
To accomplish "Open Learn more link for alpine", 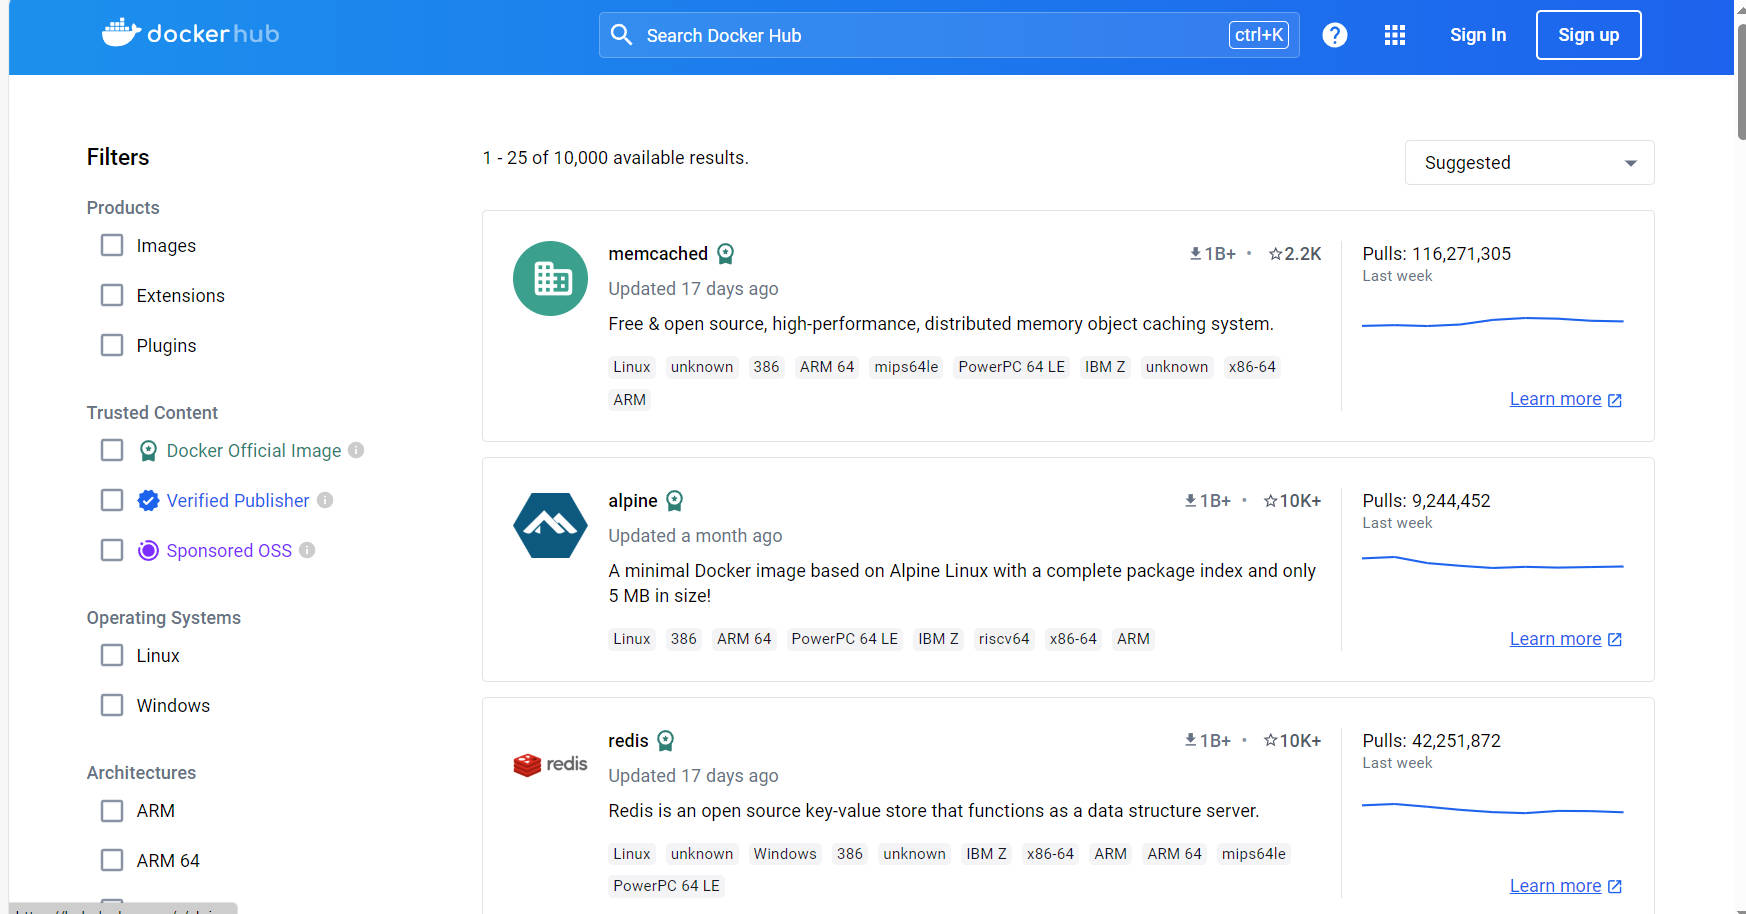I will click(x=1566, y=639).
